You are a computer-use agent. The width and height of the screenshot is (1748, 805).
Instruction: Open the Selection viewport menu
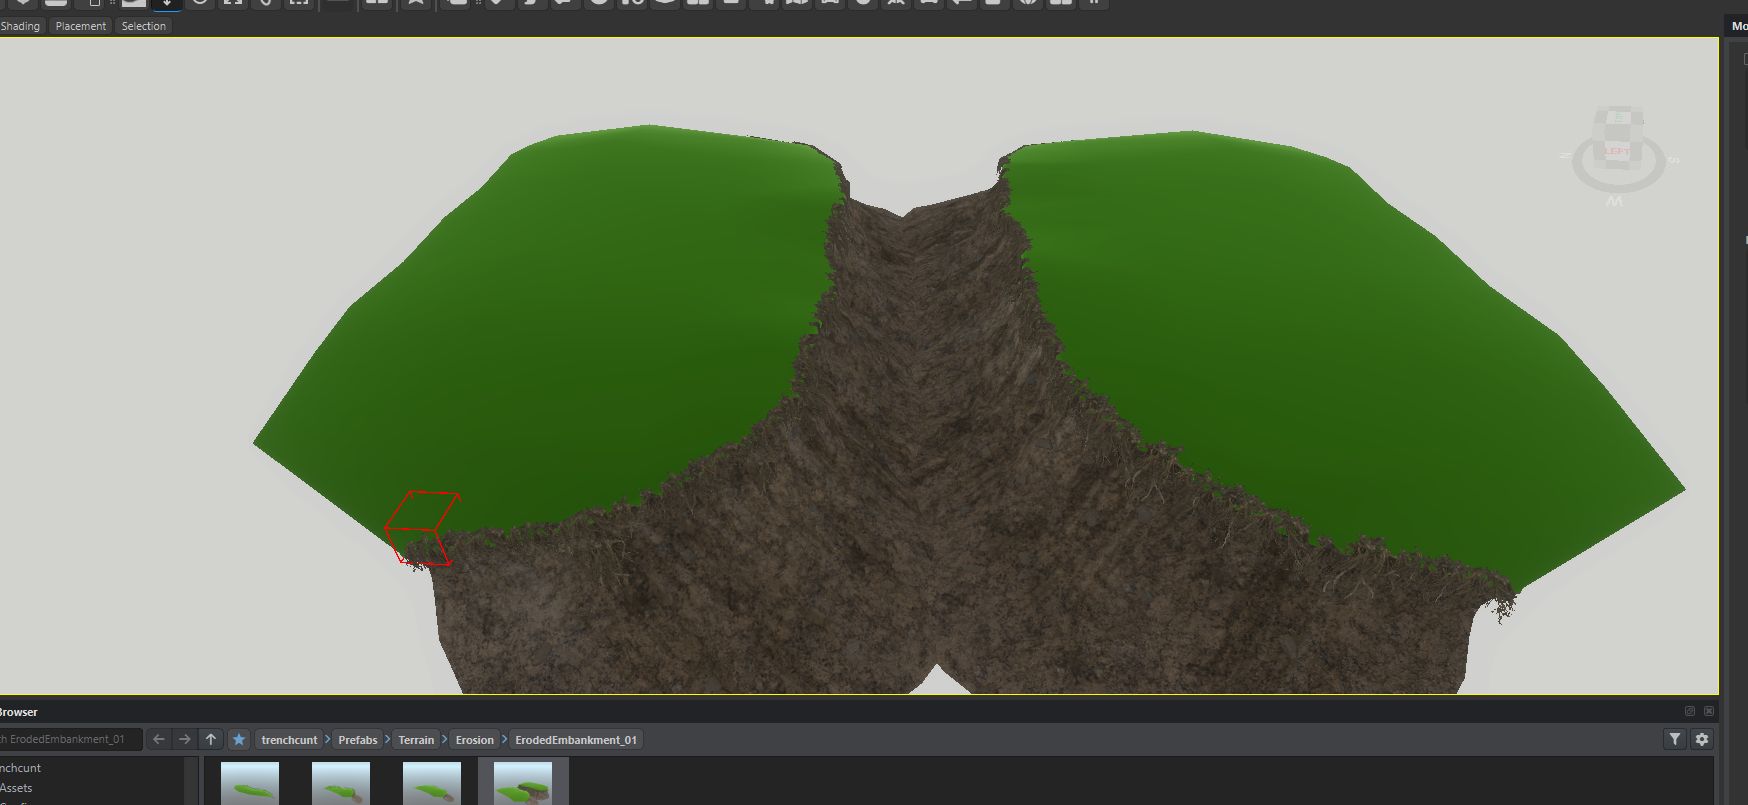144,26
